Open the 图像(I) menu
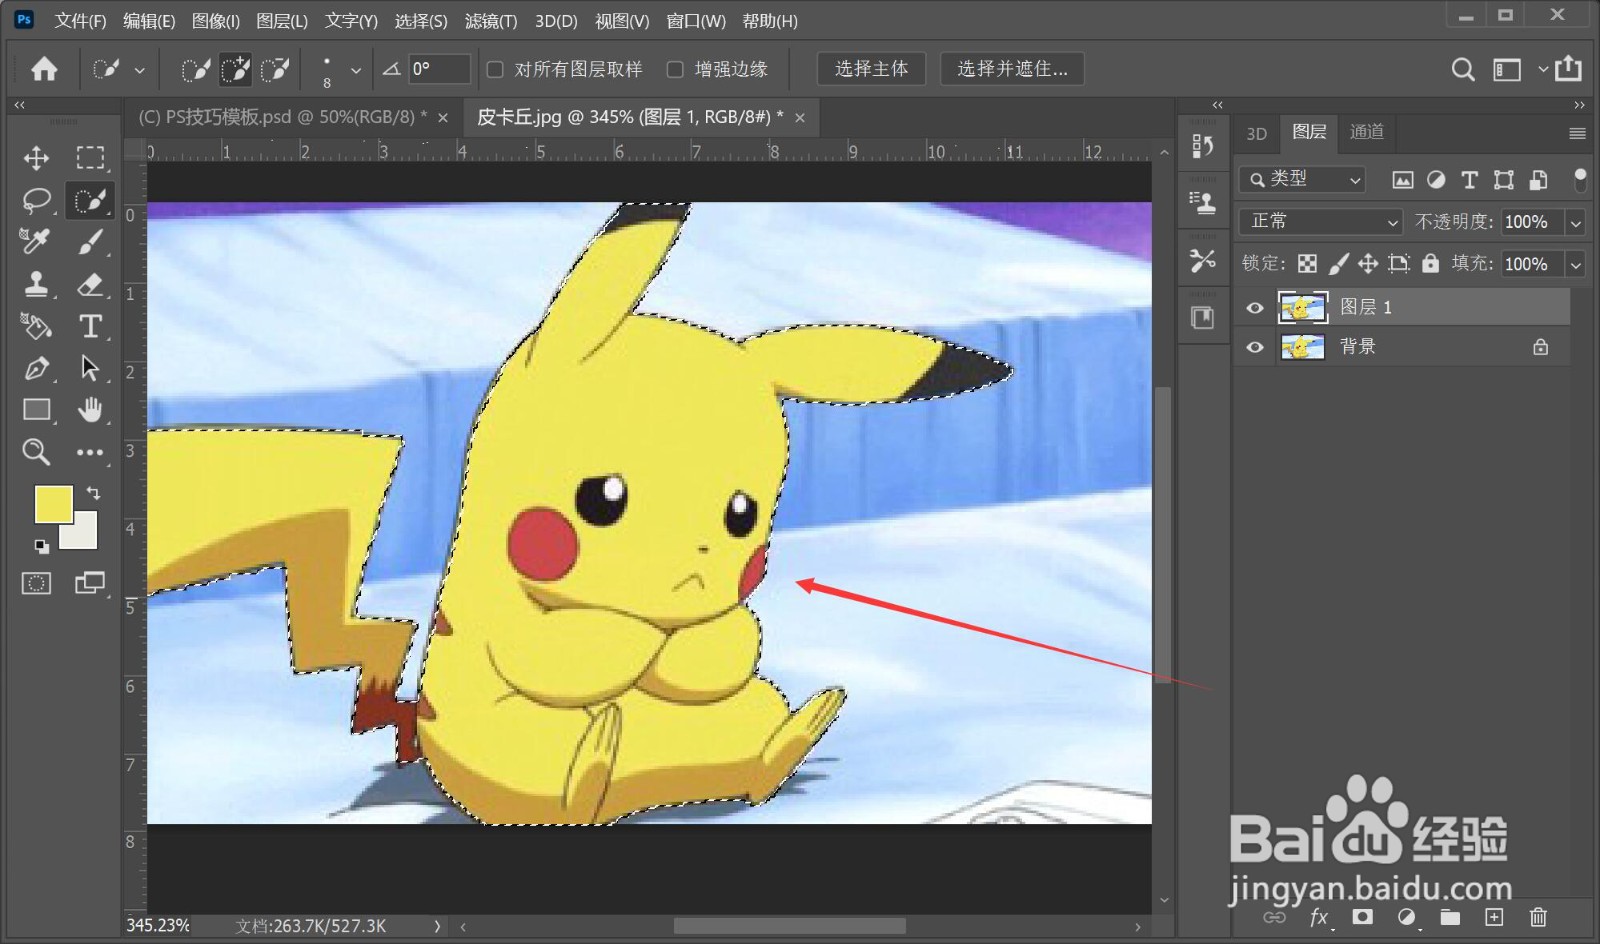This screenshot has height=944, width=1600. coord(215,21)
